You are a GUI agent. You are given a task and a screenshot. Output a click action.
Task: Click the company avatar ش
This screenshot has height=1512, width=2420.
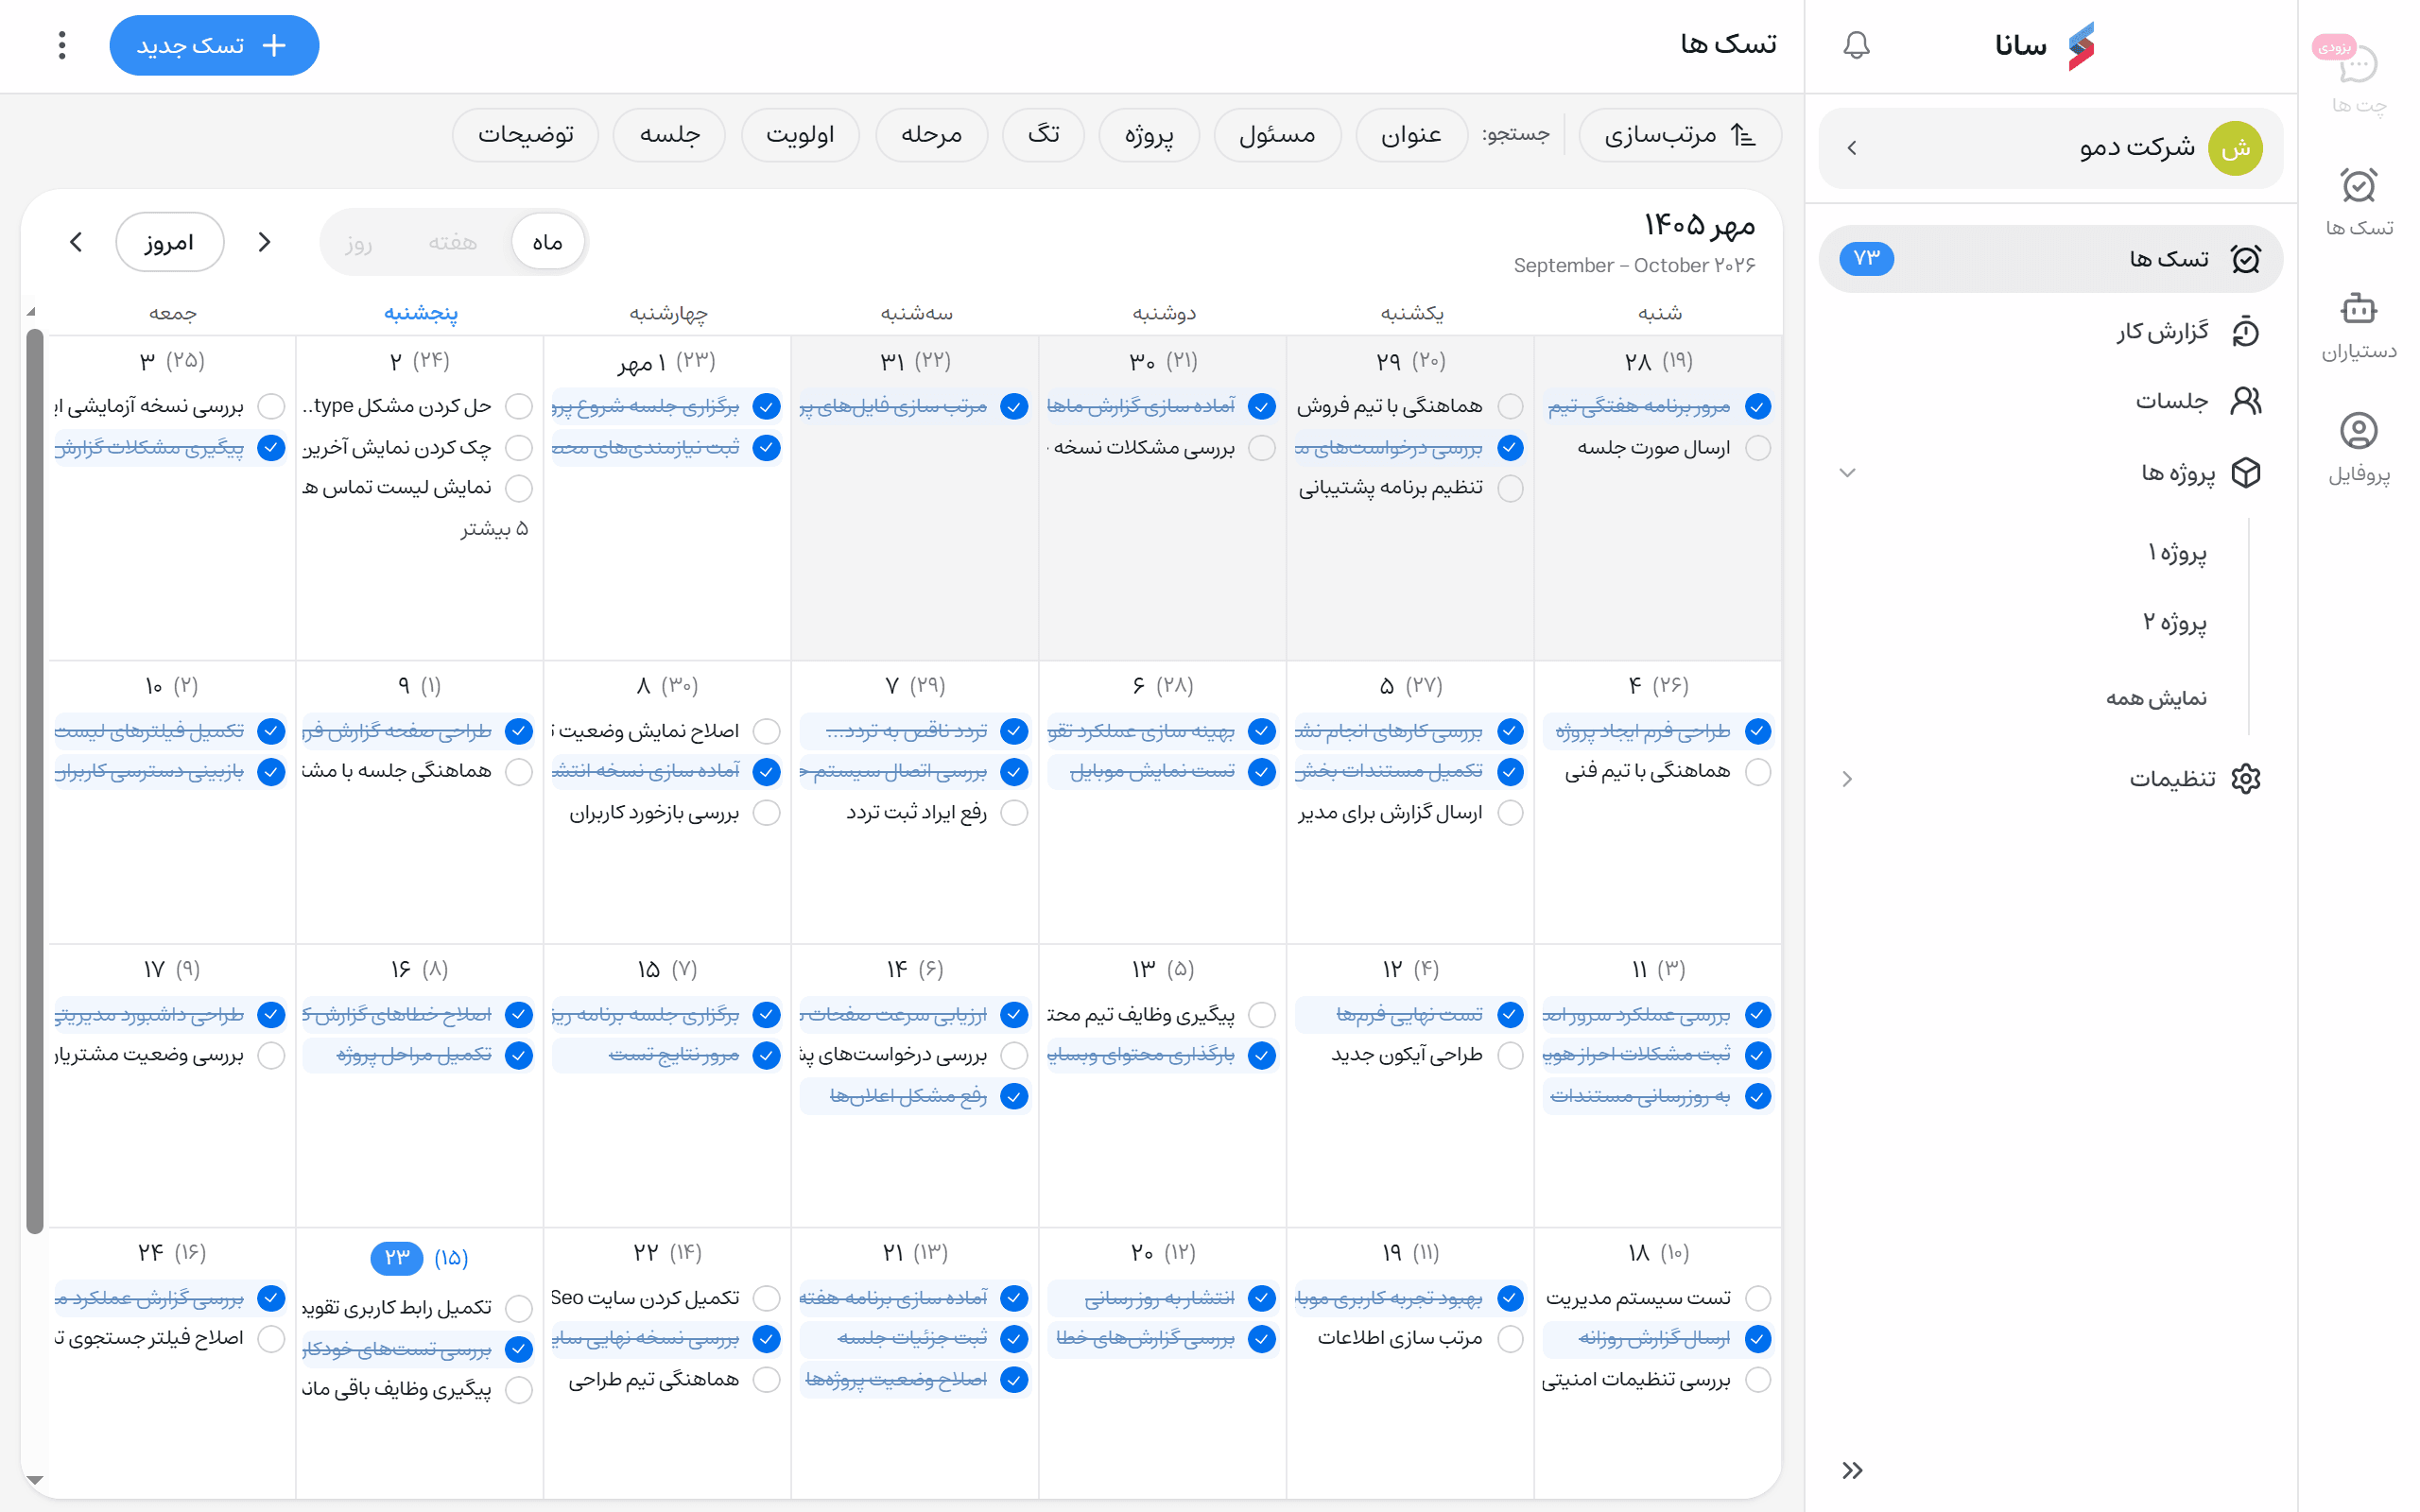point(2235,148)
